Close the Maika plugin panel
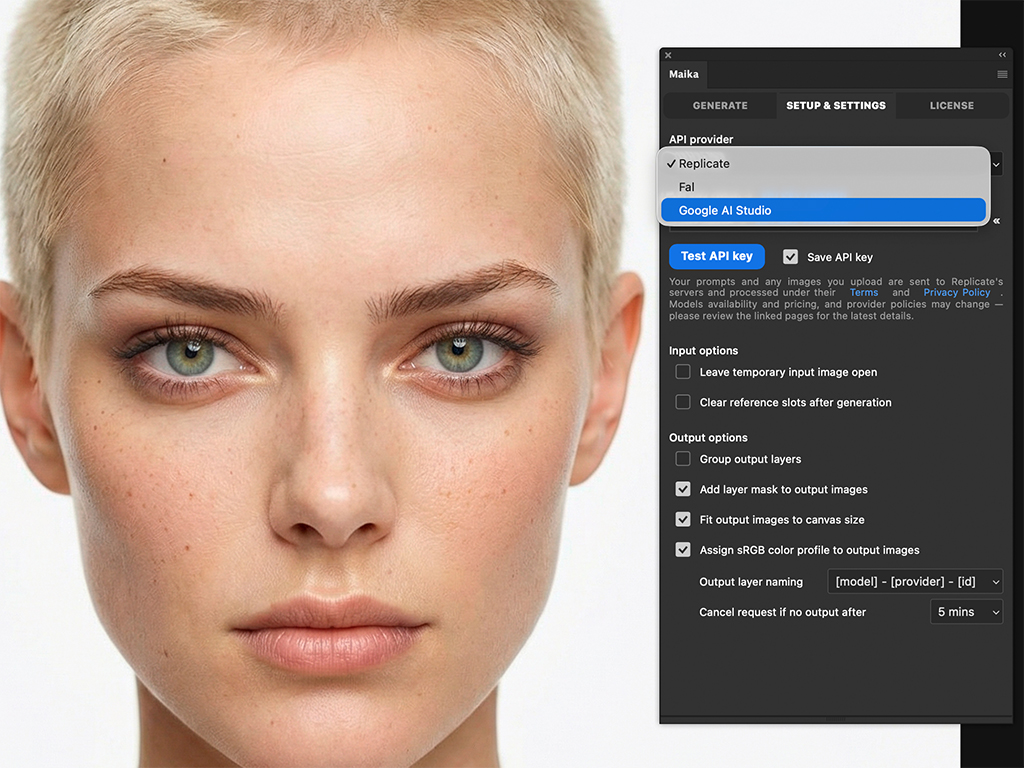This screenshot has height=768, width=1024. click(667, 55)
